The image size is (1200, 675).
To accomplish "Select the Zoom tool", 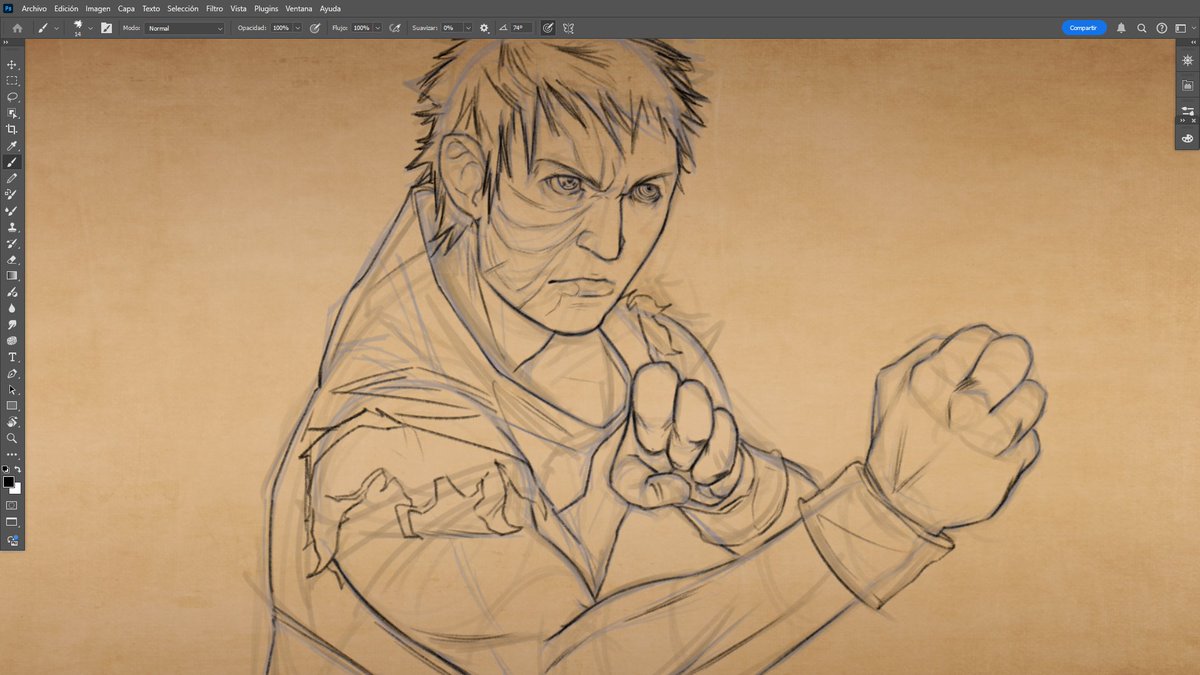I will pyautogui.click(x=12, y=438).
